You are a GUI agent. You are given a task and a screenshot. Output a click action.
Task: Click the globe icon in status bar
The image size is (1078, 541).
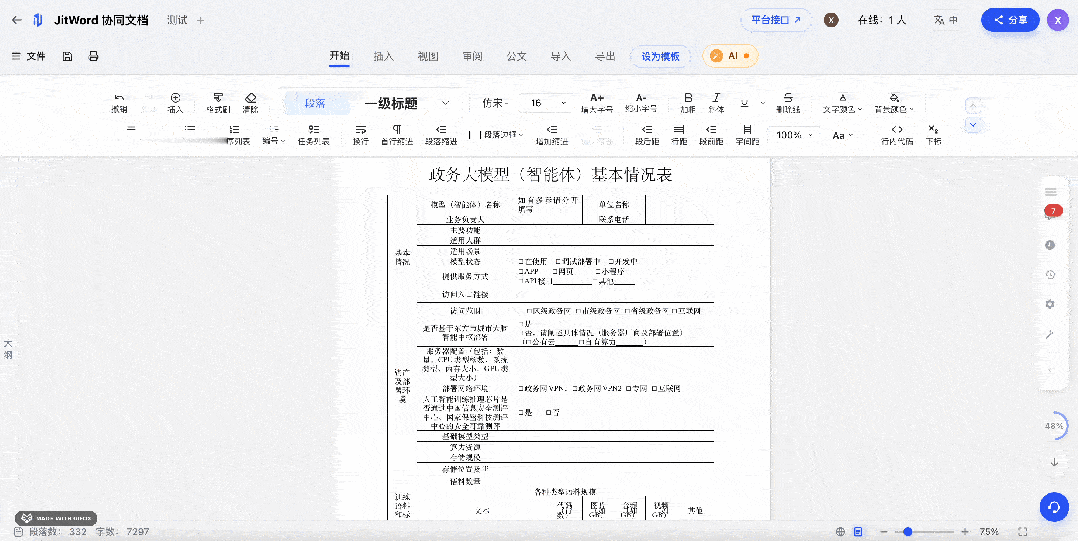tap(840, 531)
